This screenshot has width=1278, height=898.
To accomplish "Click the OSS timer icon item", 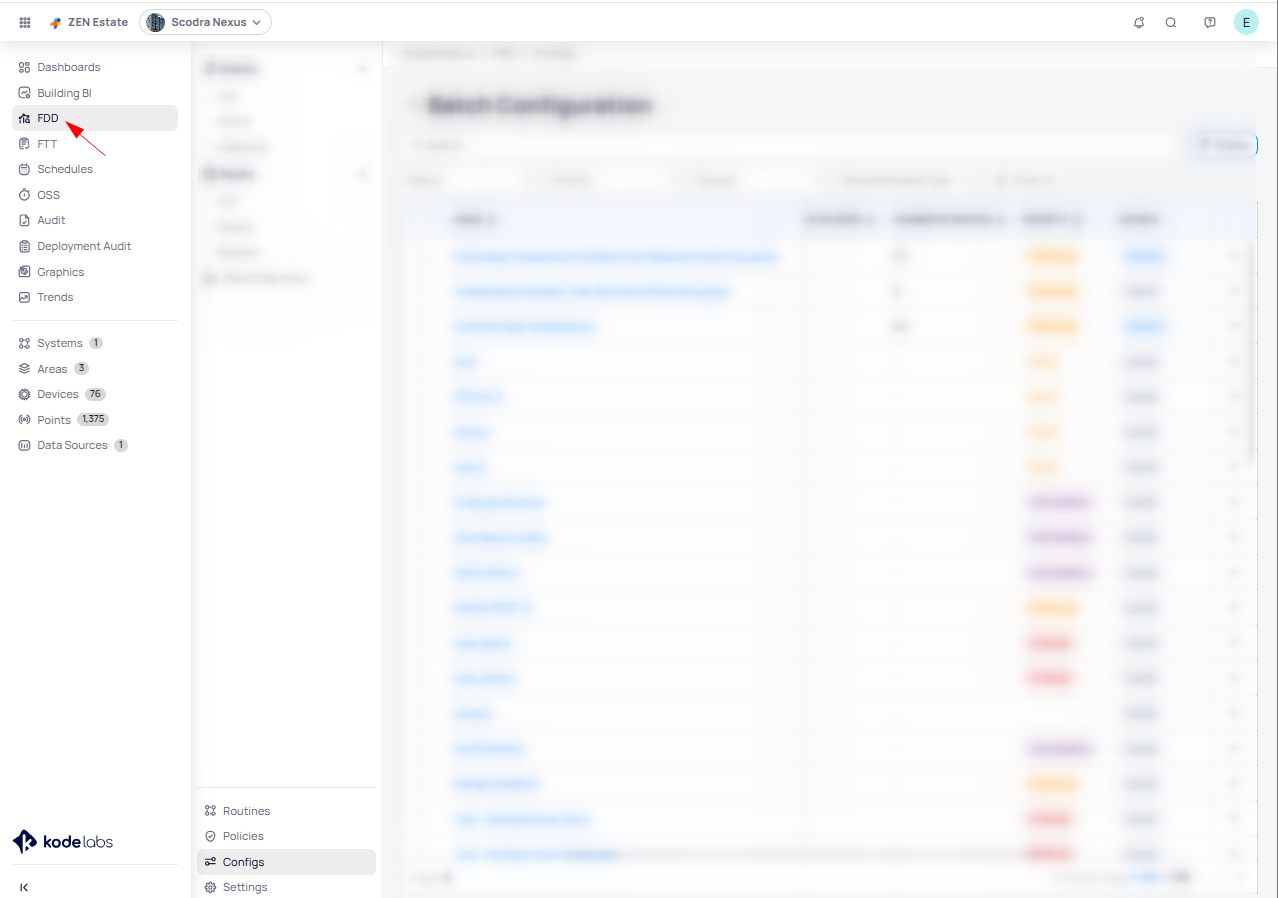I will 48,195.
